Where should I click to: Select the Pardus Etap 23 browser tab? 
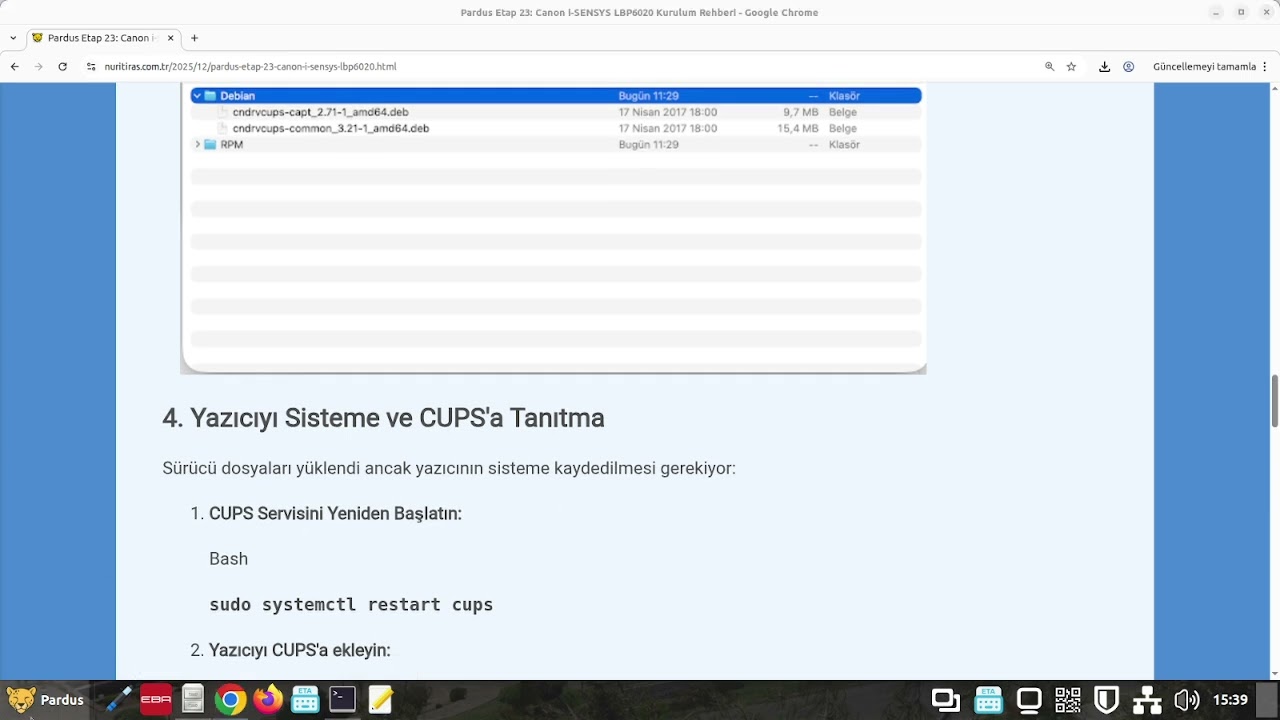pos(103,38)
